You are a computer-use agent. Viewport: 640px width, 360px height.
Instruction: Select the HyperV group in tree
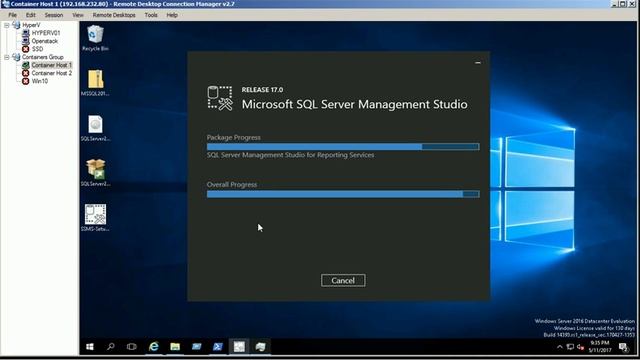coord(31,25)
